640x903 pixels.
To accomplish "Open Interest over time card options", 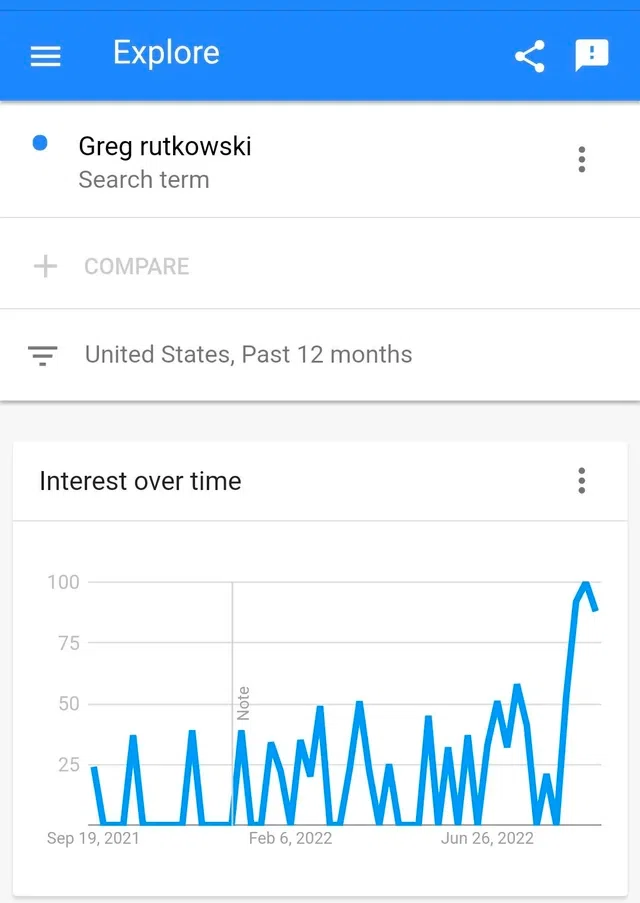I will click(582, 480).
